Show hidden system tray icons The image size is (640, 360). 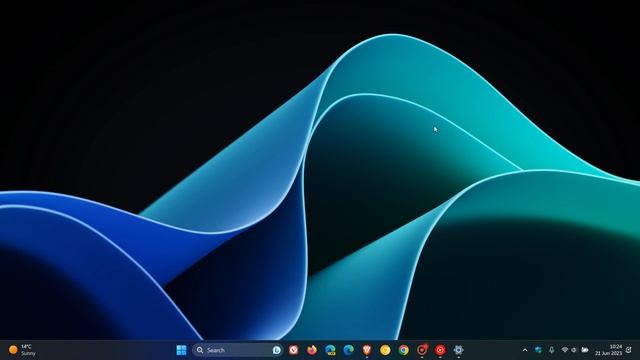click(525, 350)
